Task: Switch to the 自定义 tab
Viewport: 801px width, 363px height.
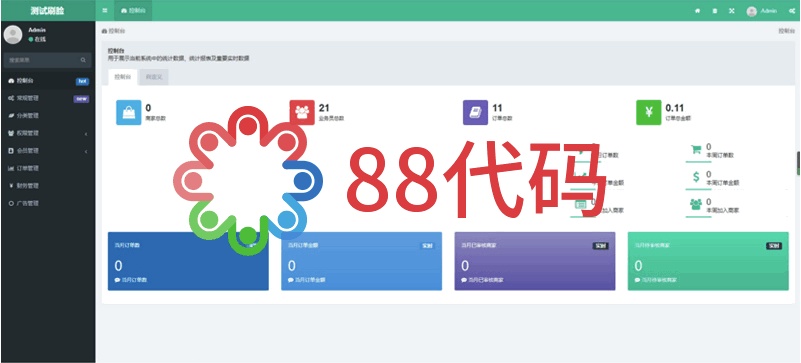Action: [153, 77]
